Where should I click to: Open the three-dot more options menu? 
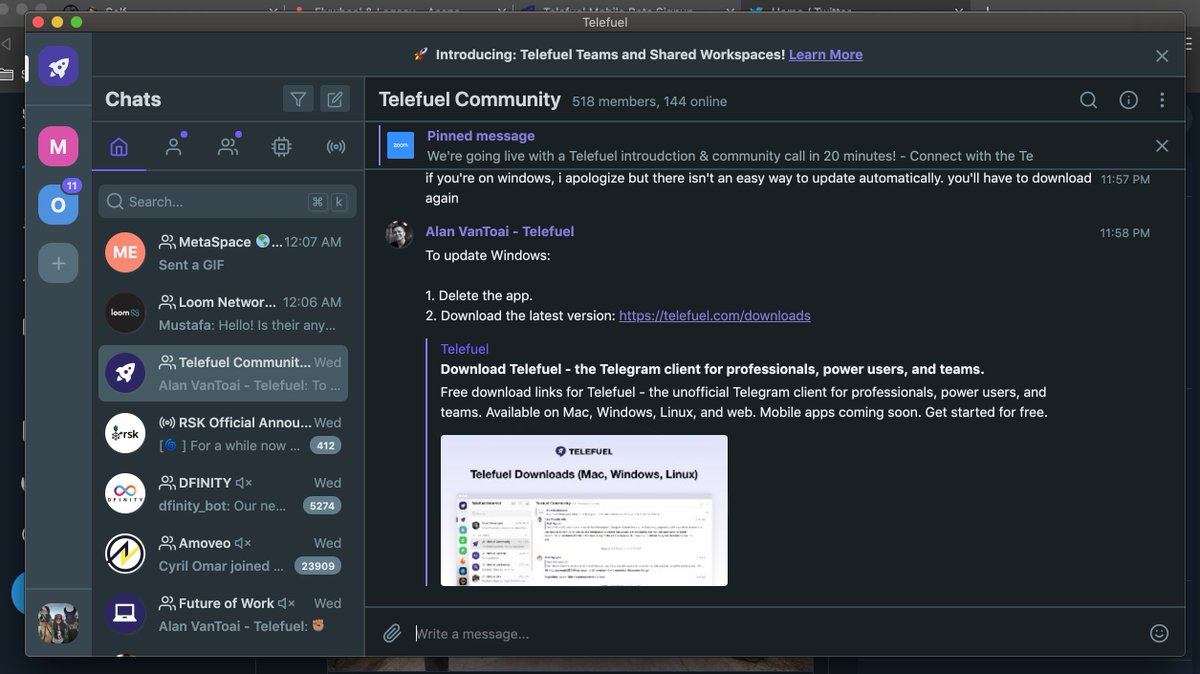coord(1162,100)
